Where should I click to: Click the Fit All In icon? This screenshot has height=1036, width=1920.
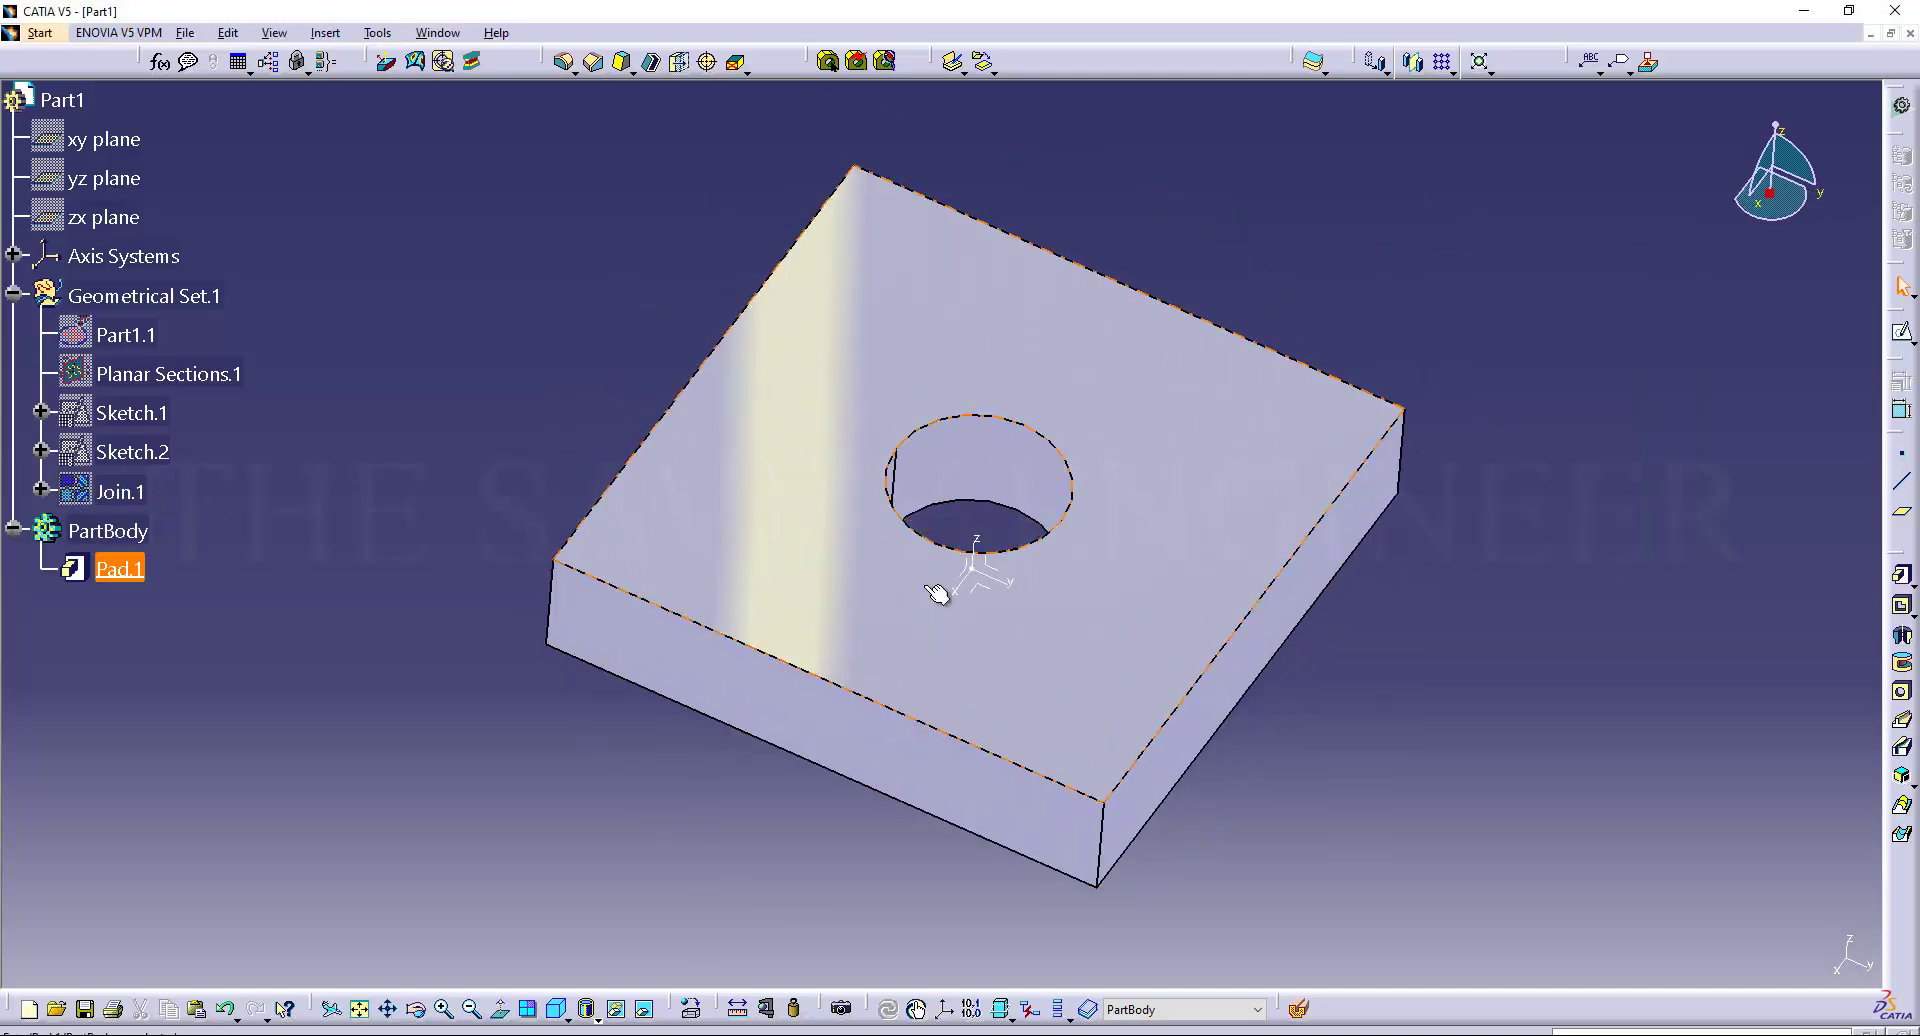[359, 1009]
